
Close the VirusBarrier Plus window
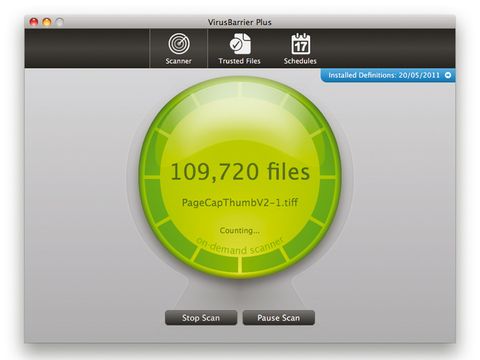pyautogui.click(x=34, y=22)
